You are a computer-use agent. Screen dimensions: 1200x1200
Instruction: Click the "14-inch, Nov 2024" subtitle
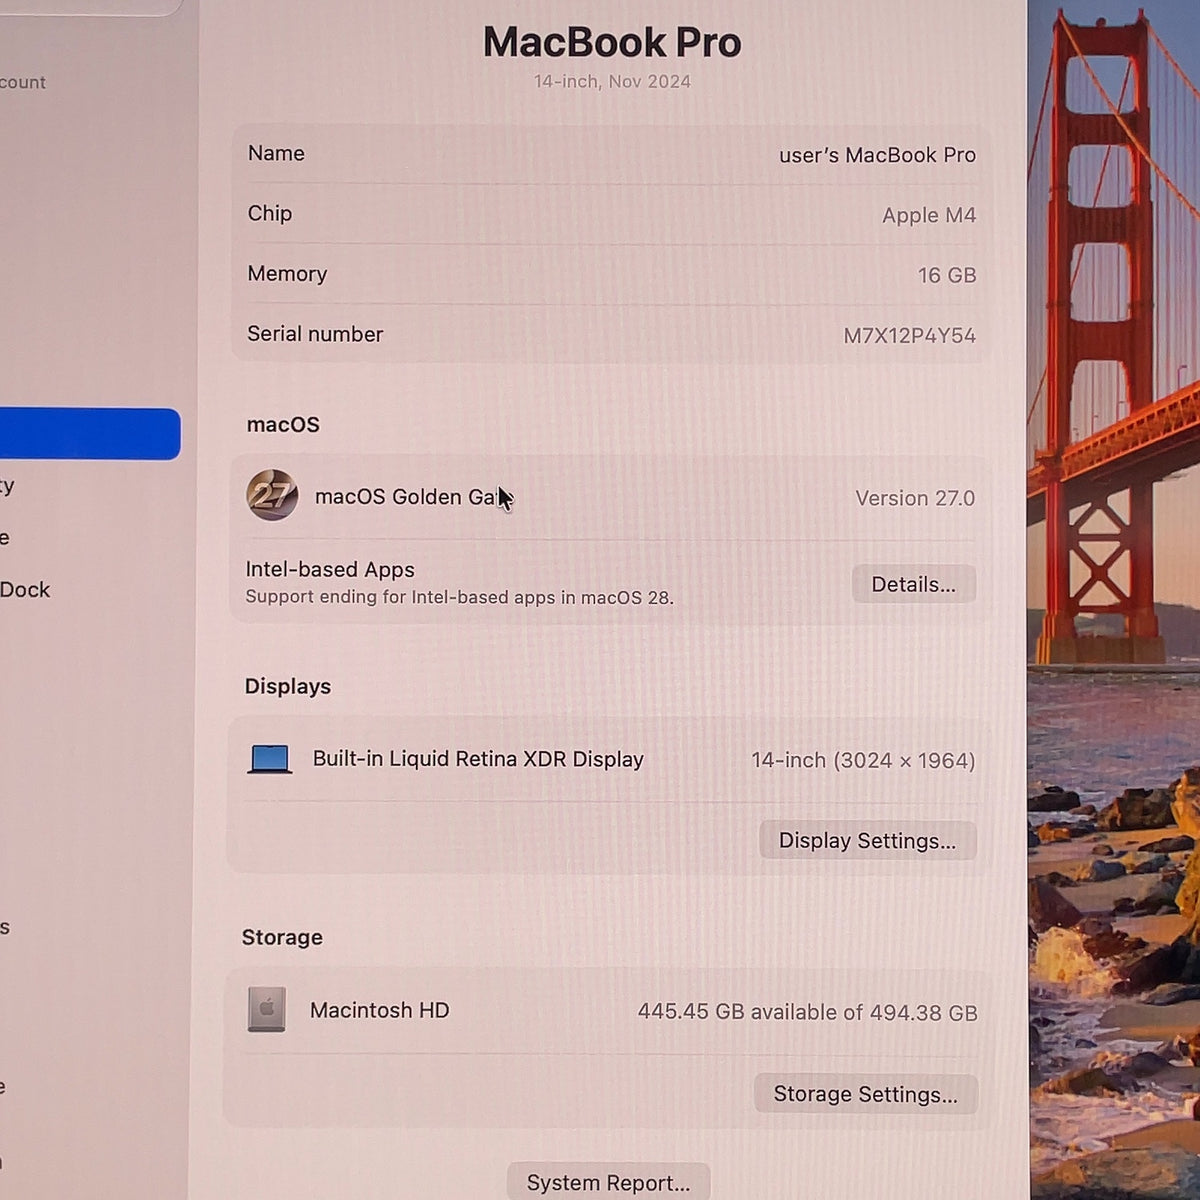(x=612, y=82)
